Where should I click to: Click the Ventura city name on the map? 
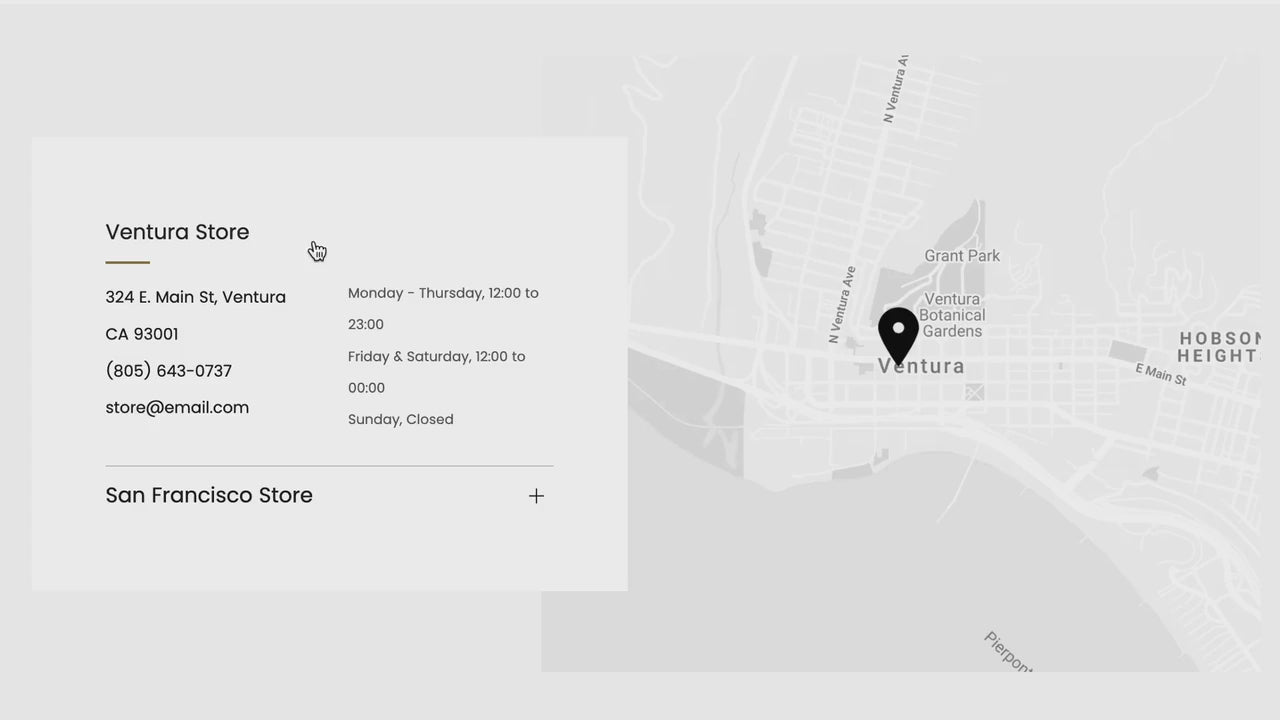[x=922, y=367]
